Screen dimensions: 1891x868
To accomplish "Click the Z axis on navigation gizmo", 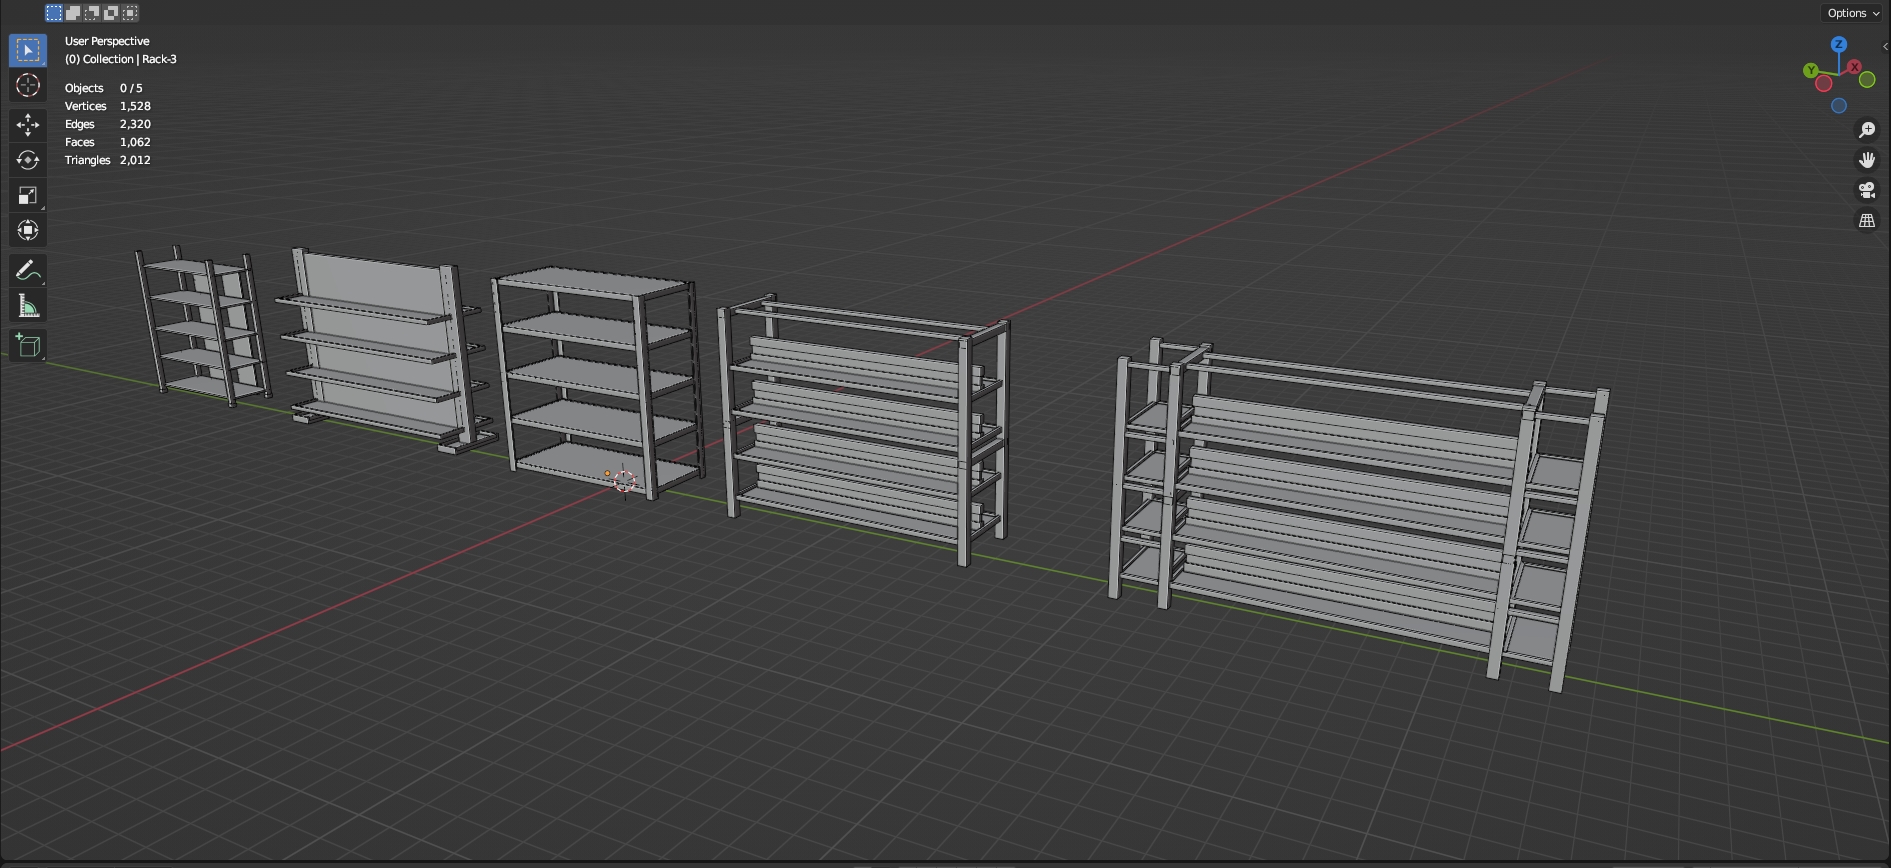I will (1839, 45).
